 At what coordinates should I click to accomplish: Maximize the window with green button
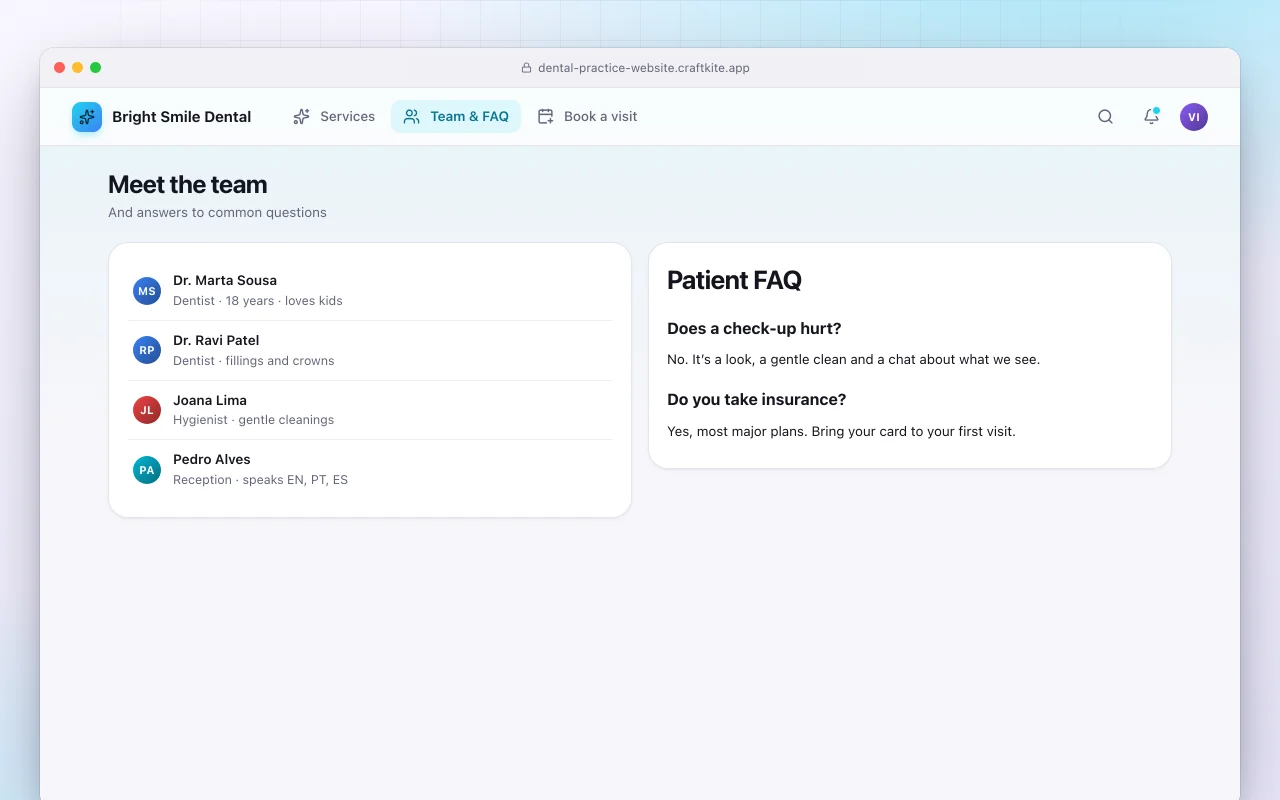pyautogui.click(x=96, y=68)
